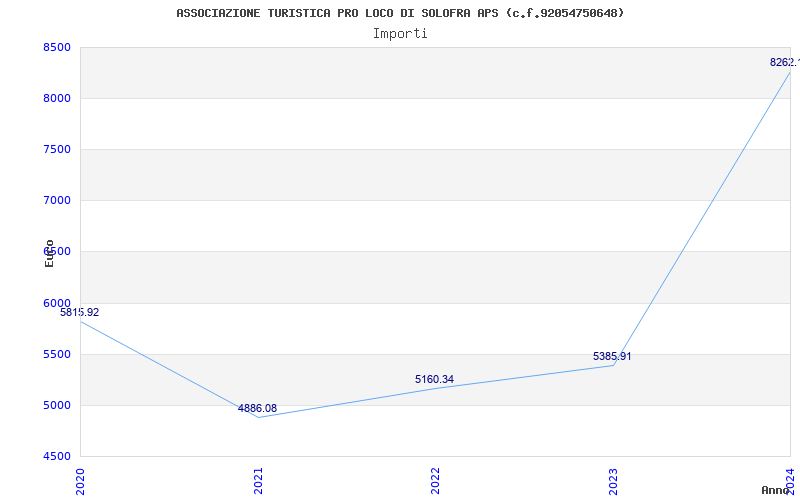Viewport: 800px width, 500px height.
Task: Select the 5000 y-axis value
Action: [57, 406]
